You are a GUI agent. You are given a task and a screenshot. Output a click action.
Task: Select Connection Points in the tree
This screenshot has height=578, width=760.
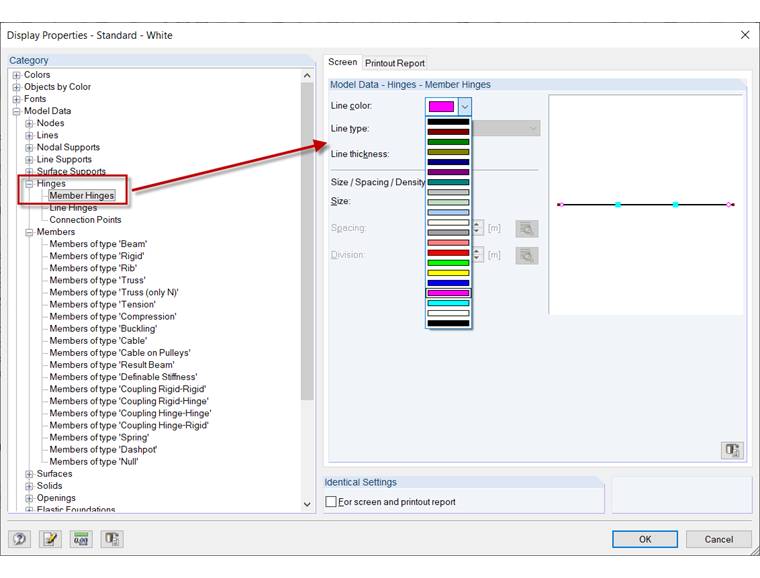click(85, 220)
